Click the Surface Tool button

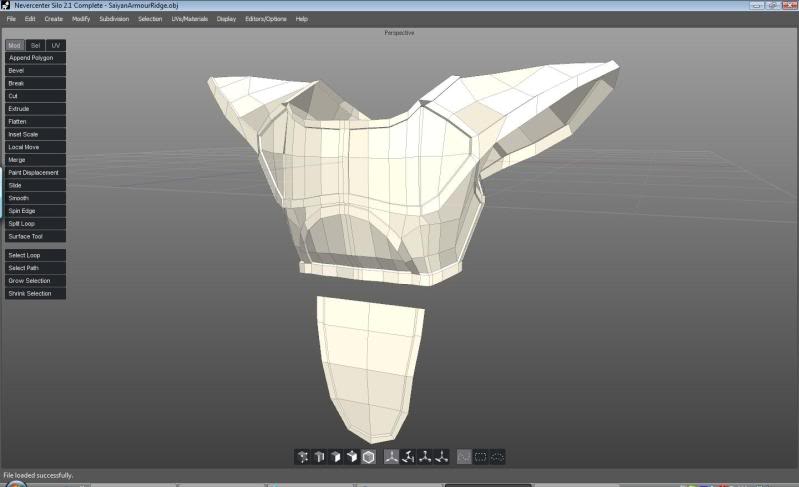35,236
